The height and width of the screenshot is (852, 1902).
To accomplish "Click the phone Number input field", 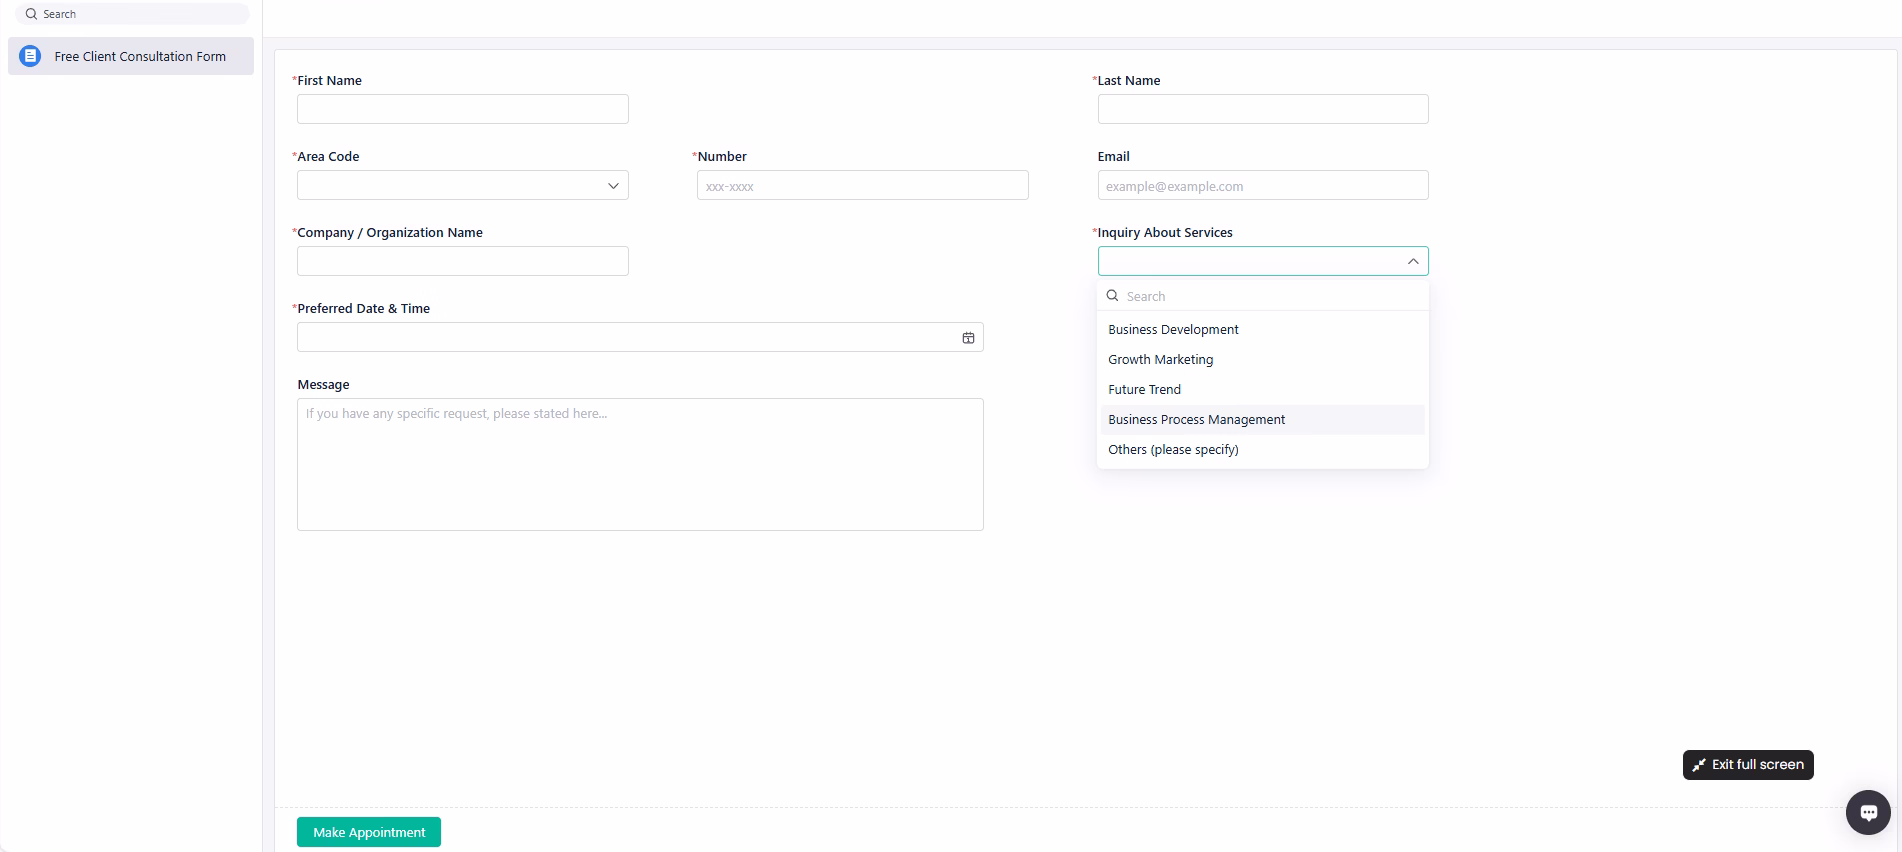I will (x=862, y=186).
